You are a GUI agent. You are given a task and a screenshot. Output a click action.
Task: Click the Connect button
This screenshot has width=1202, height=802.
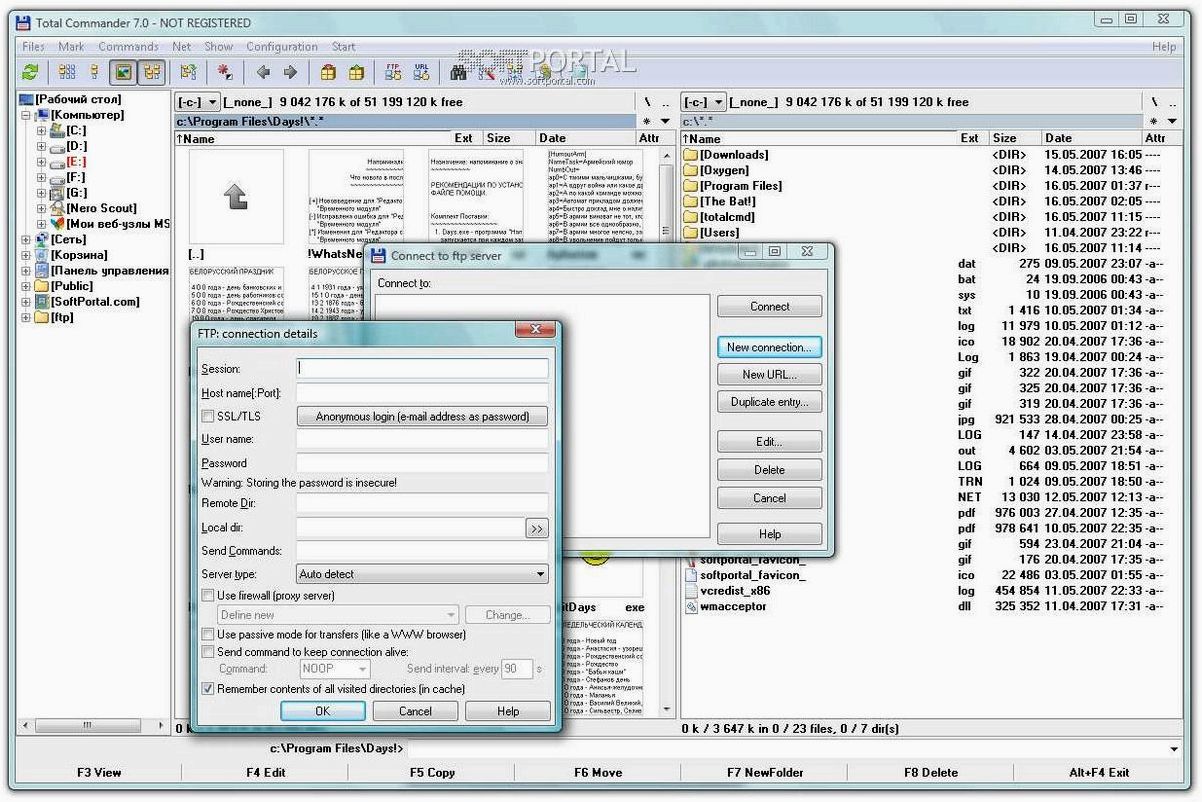point(769,306)
